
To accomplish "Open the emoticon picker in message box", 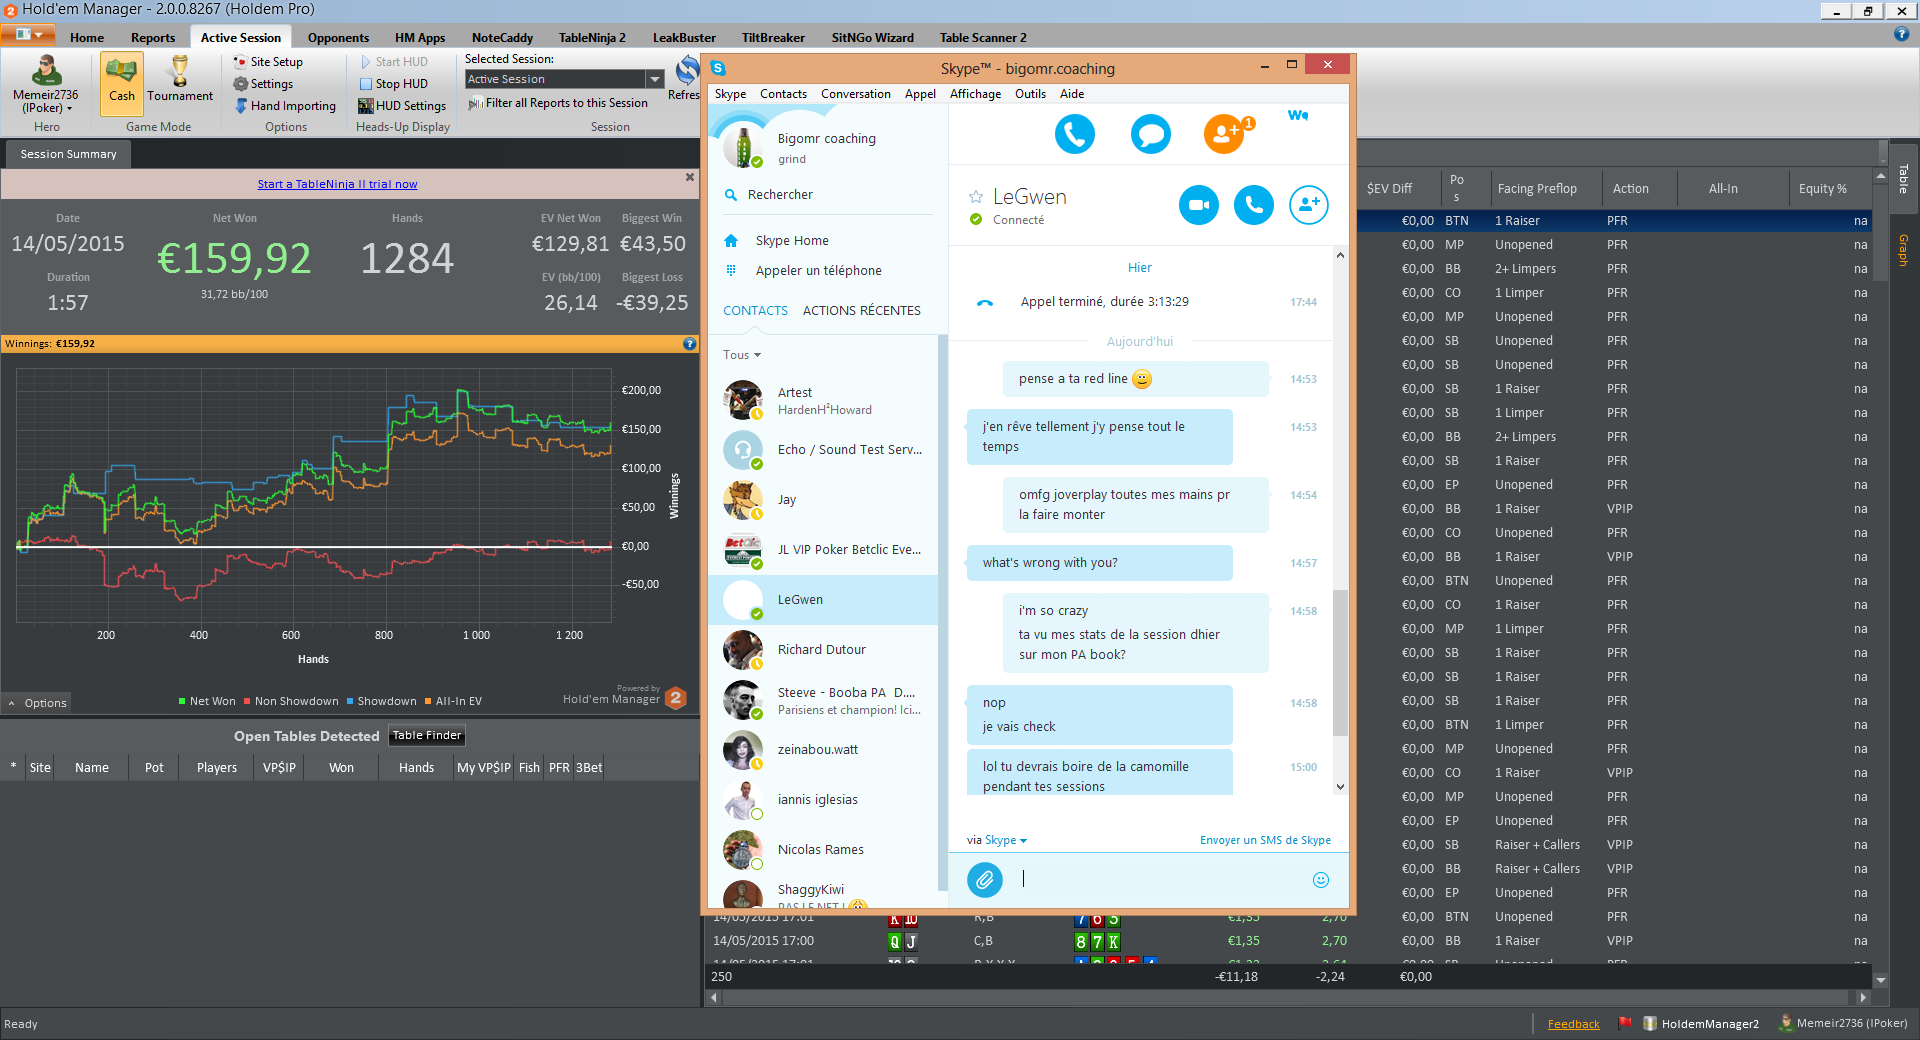I will pos(1321,880).
